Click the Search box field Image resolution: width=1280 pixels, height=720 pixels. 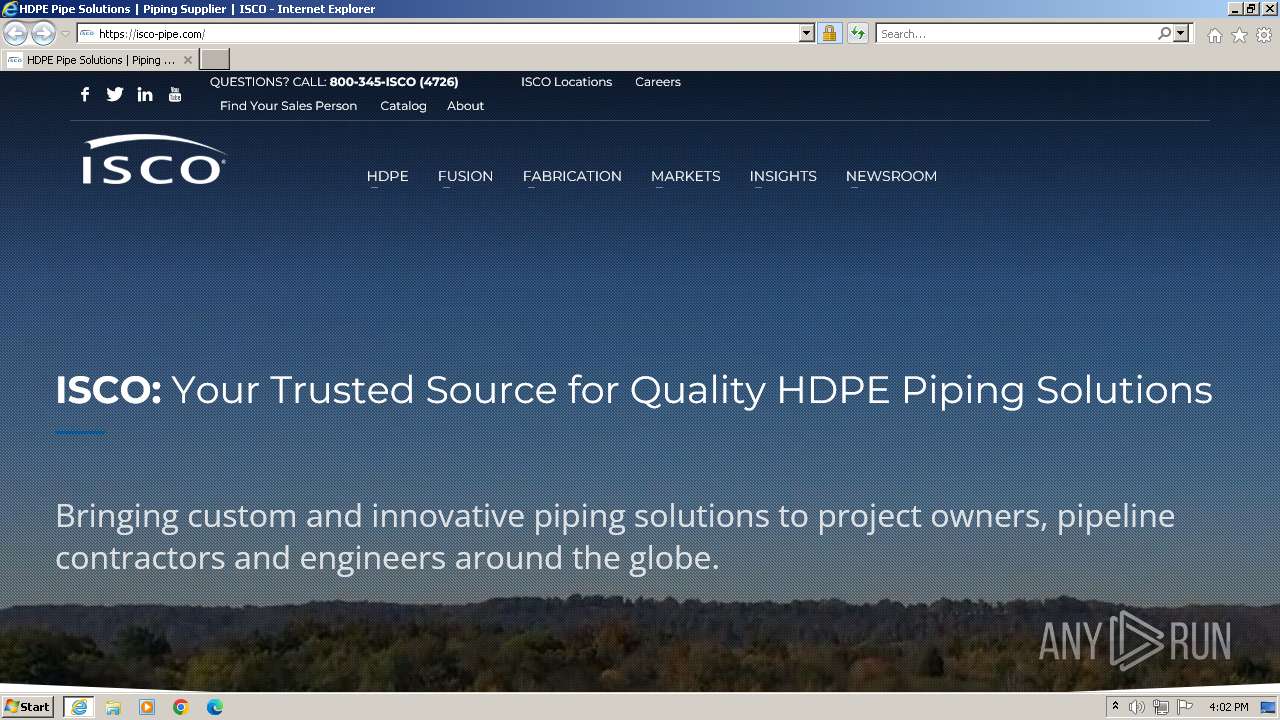point(1016,34)
